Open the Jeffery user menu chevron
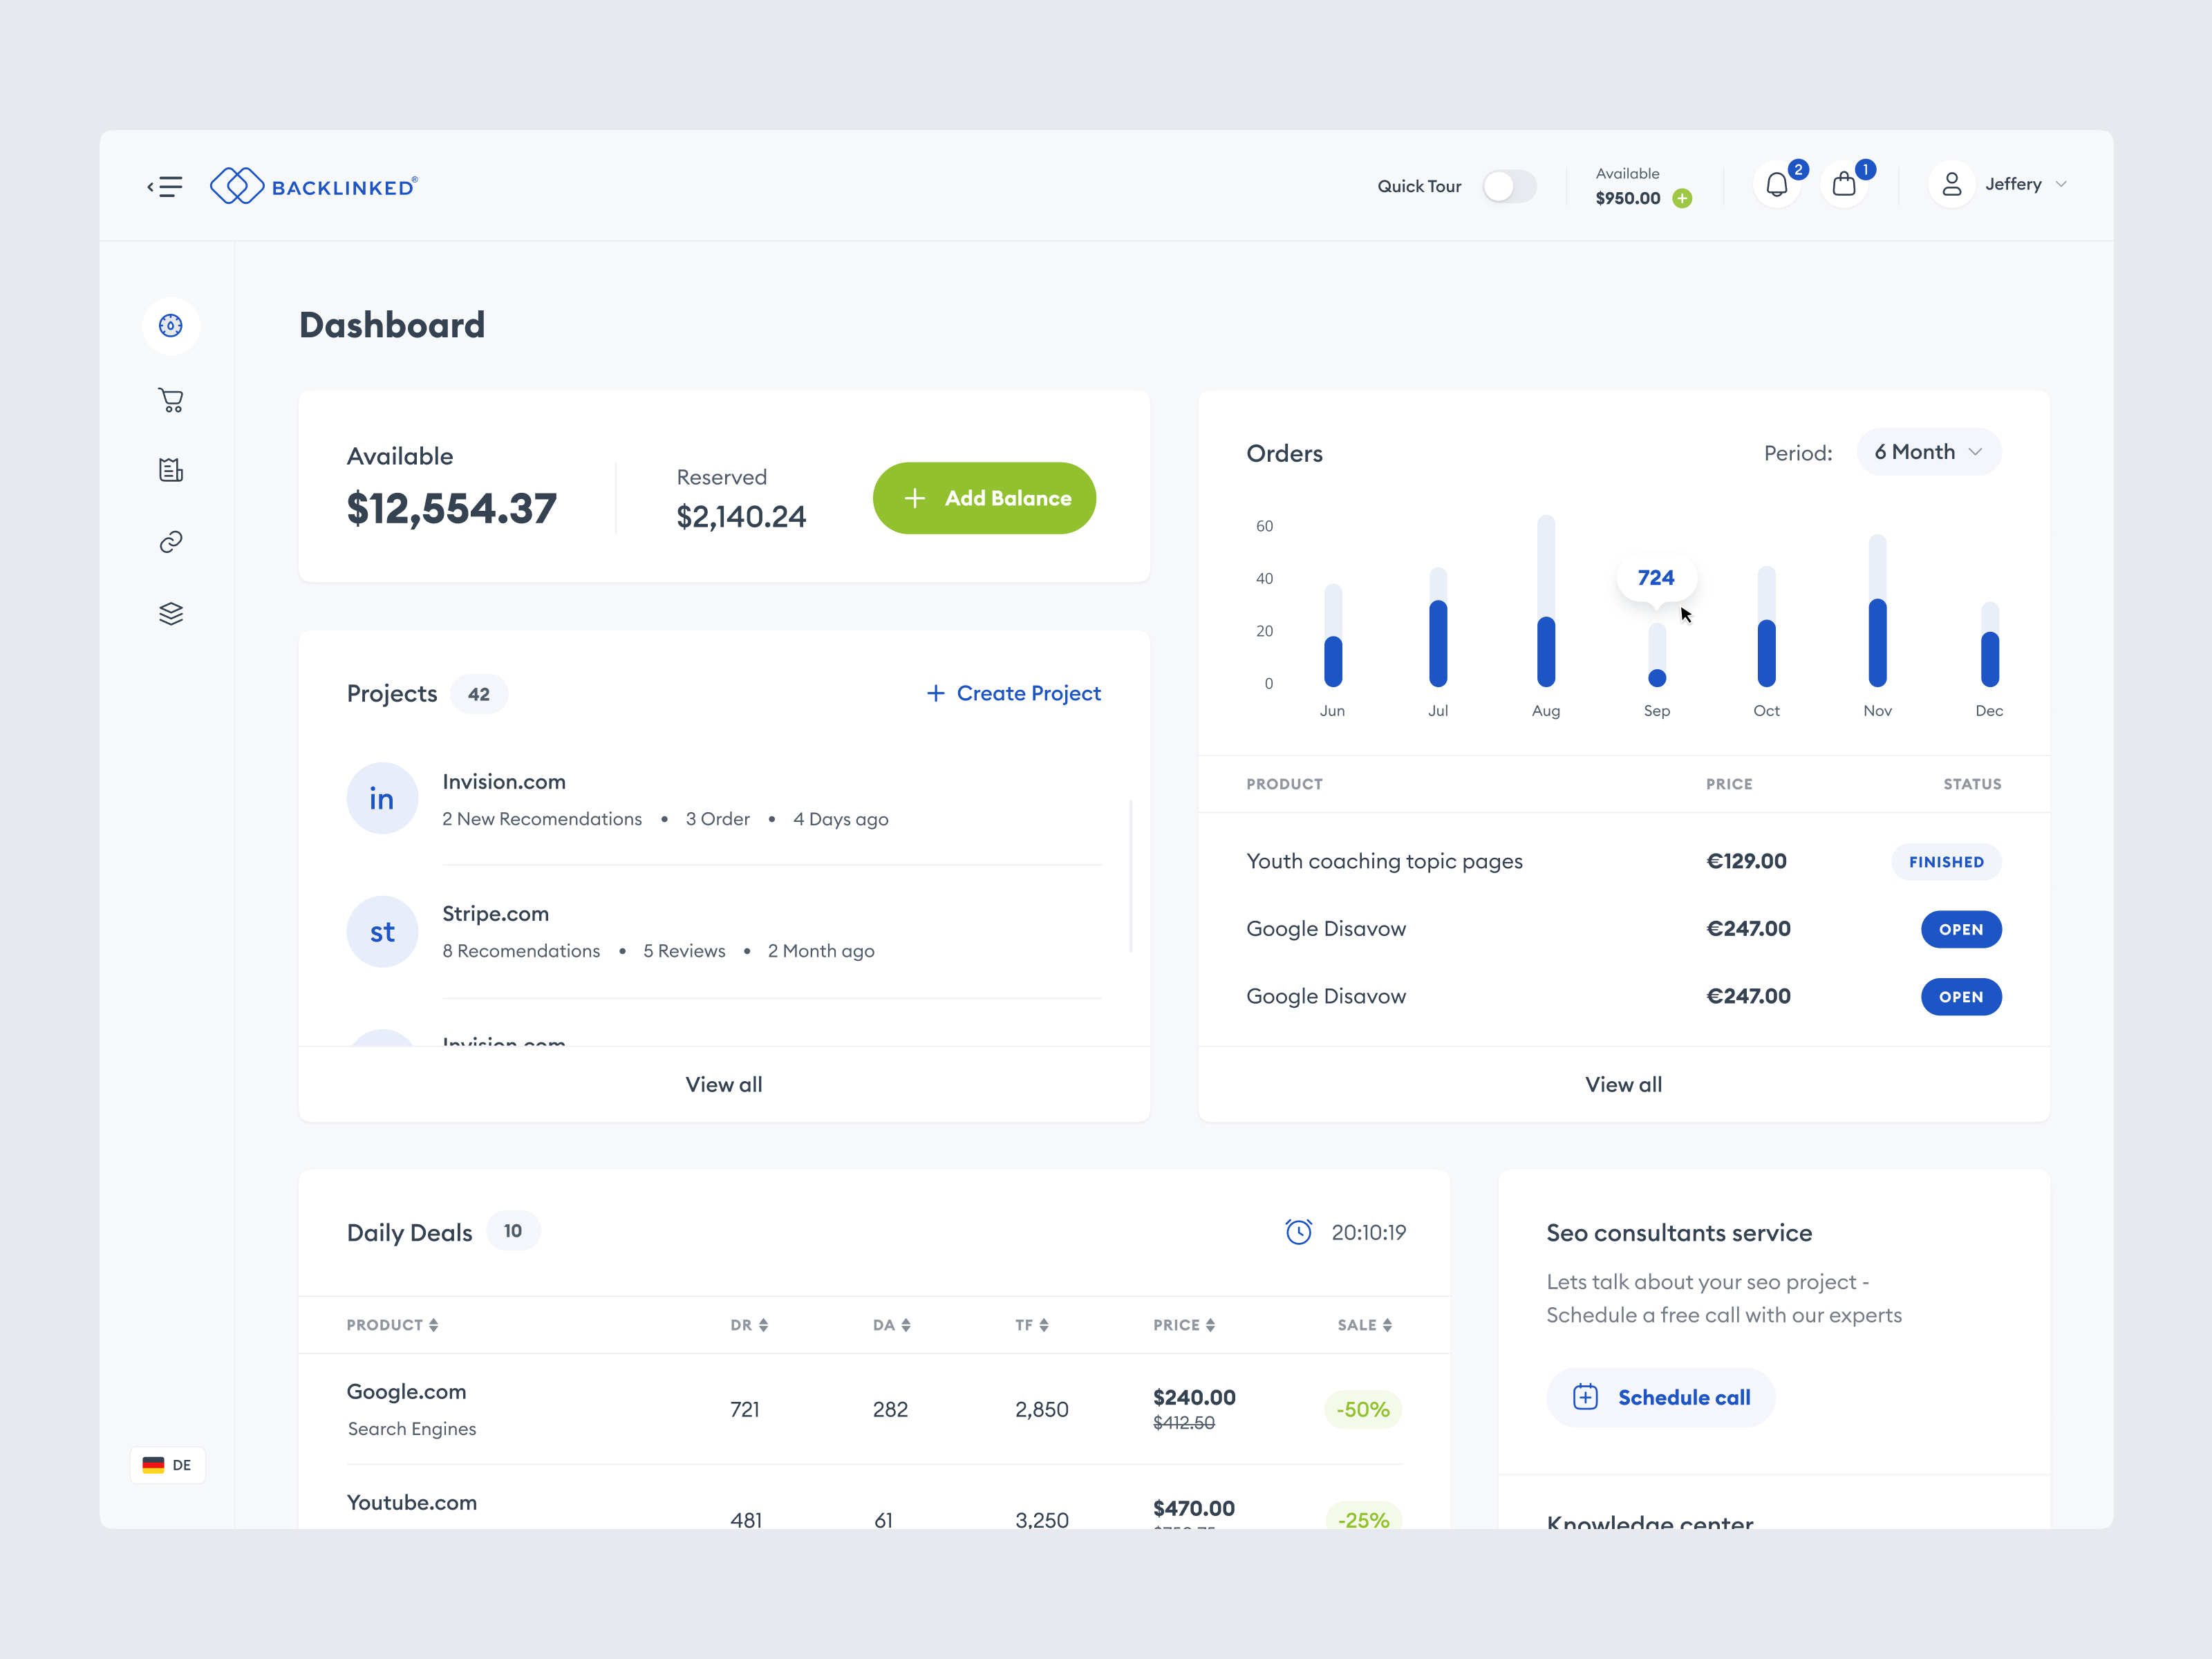The image size is (2212, 1659). pyautogui.click(x=2061, y=185)
